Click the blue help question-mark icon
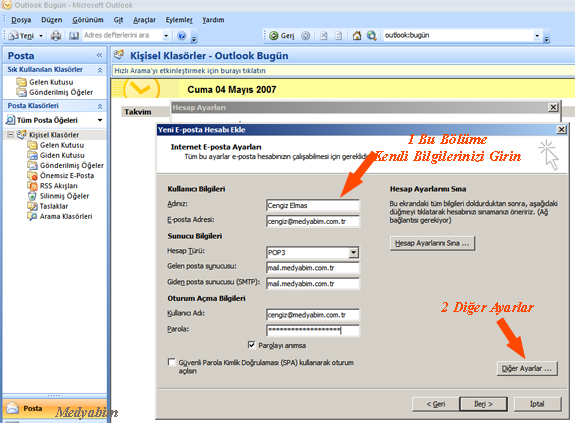 tap(182, 36)
